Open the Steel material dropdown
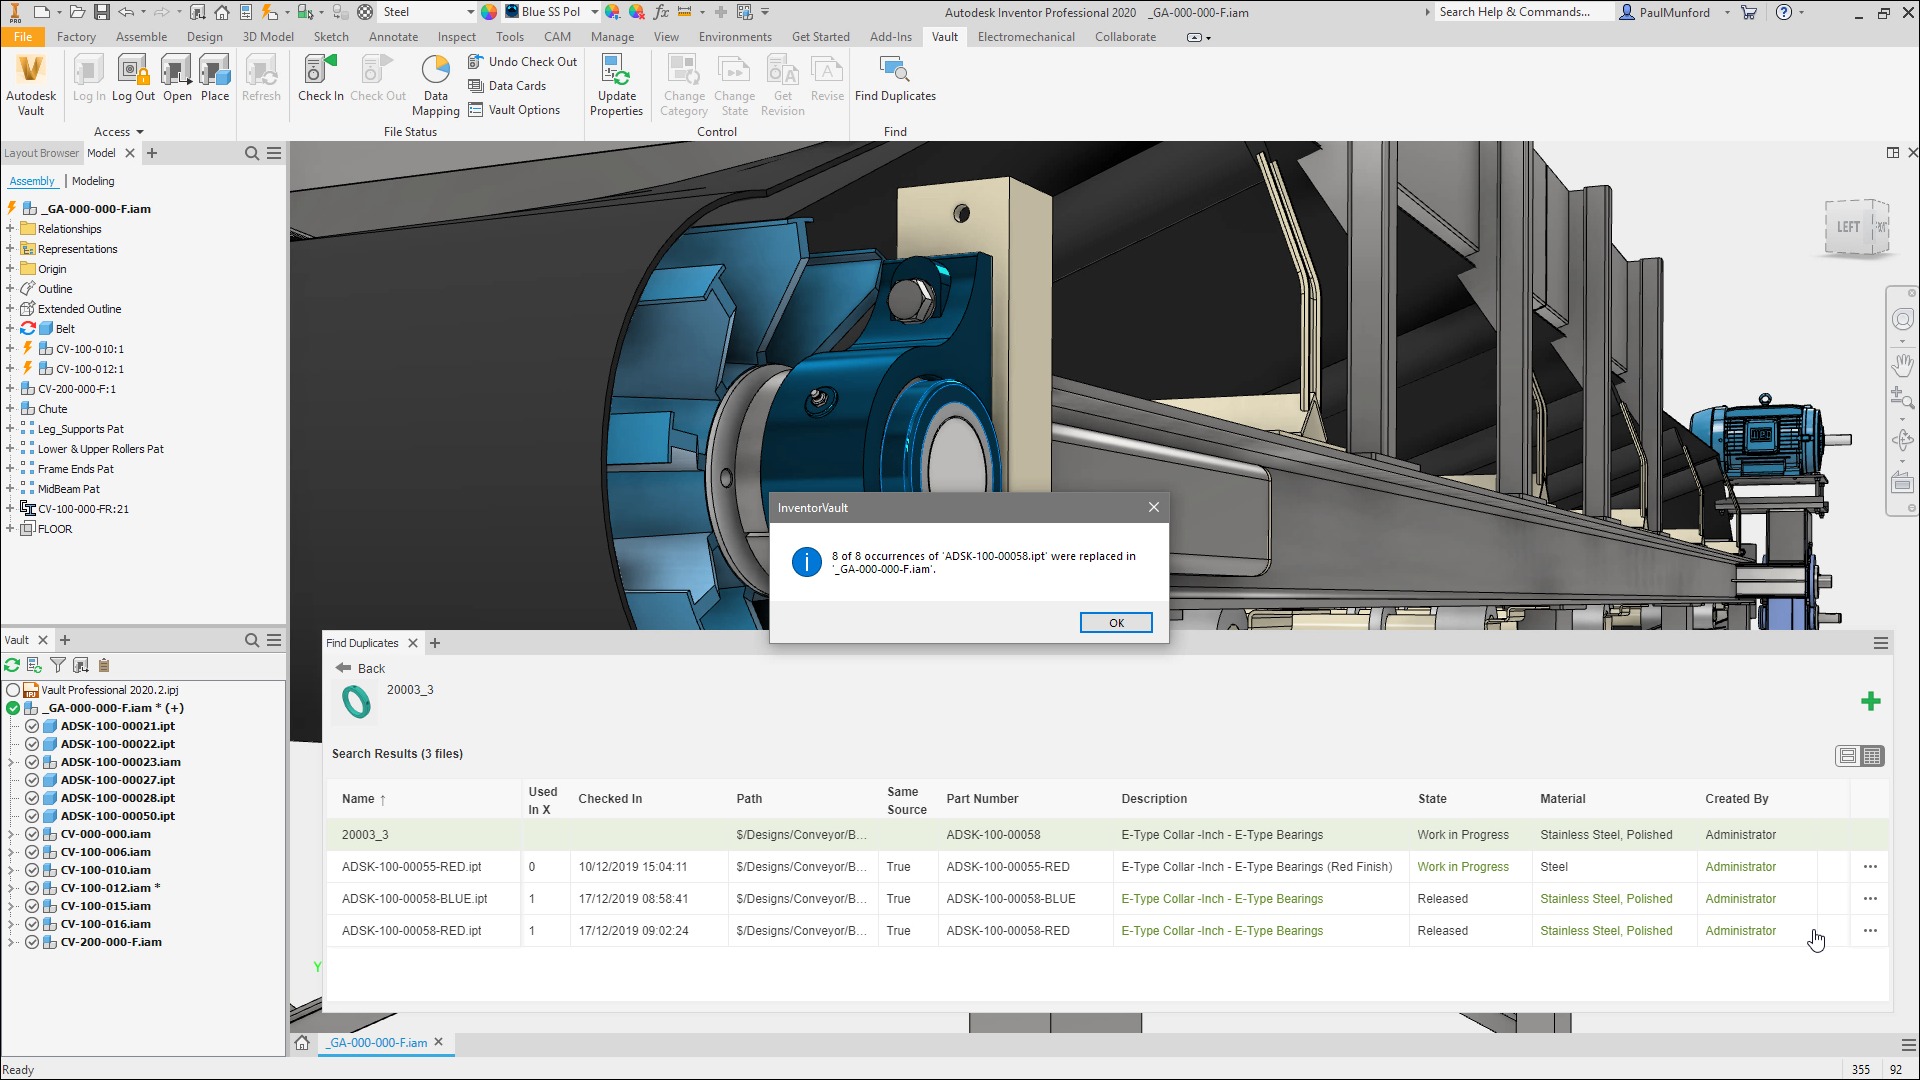Viewport: 1920px width, 1080px height. coord(470,12)
